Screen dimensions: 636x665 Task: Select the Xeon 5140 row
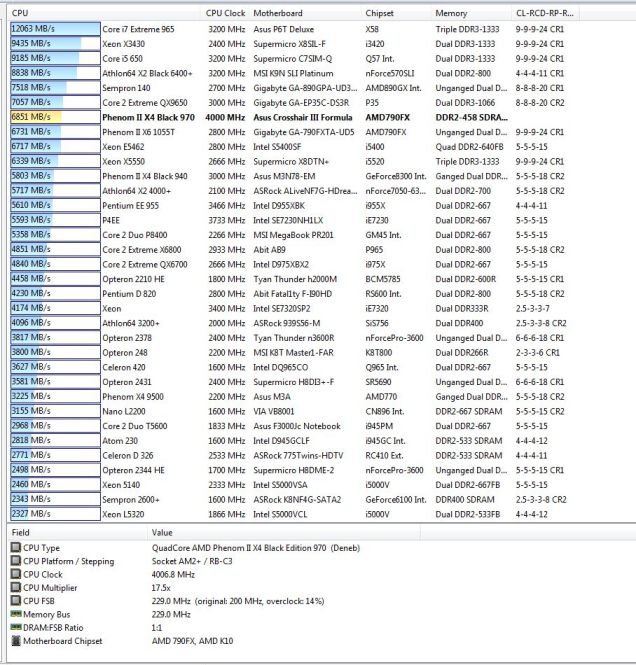point(295,485)
